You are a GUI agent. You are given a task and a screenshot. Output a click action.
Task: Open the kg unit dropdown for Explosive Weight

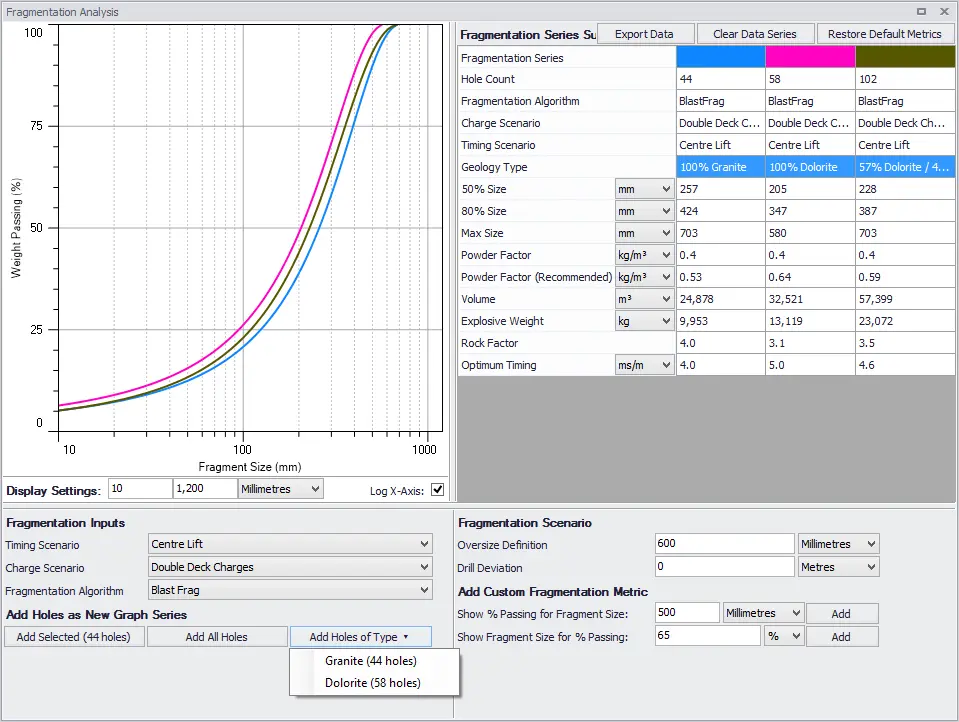click(x=644, y=321)
